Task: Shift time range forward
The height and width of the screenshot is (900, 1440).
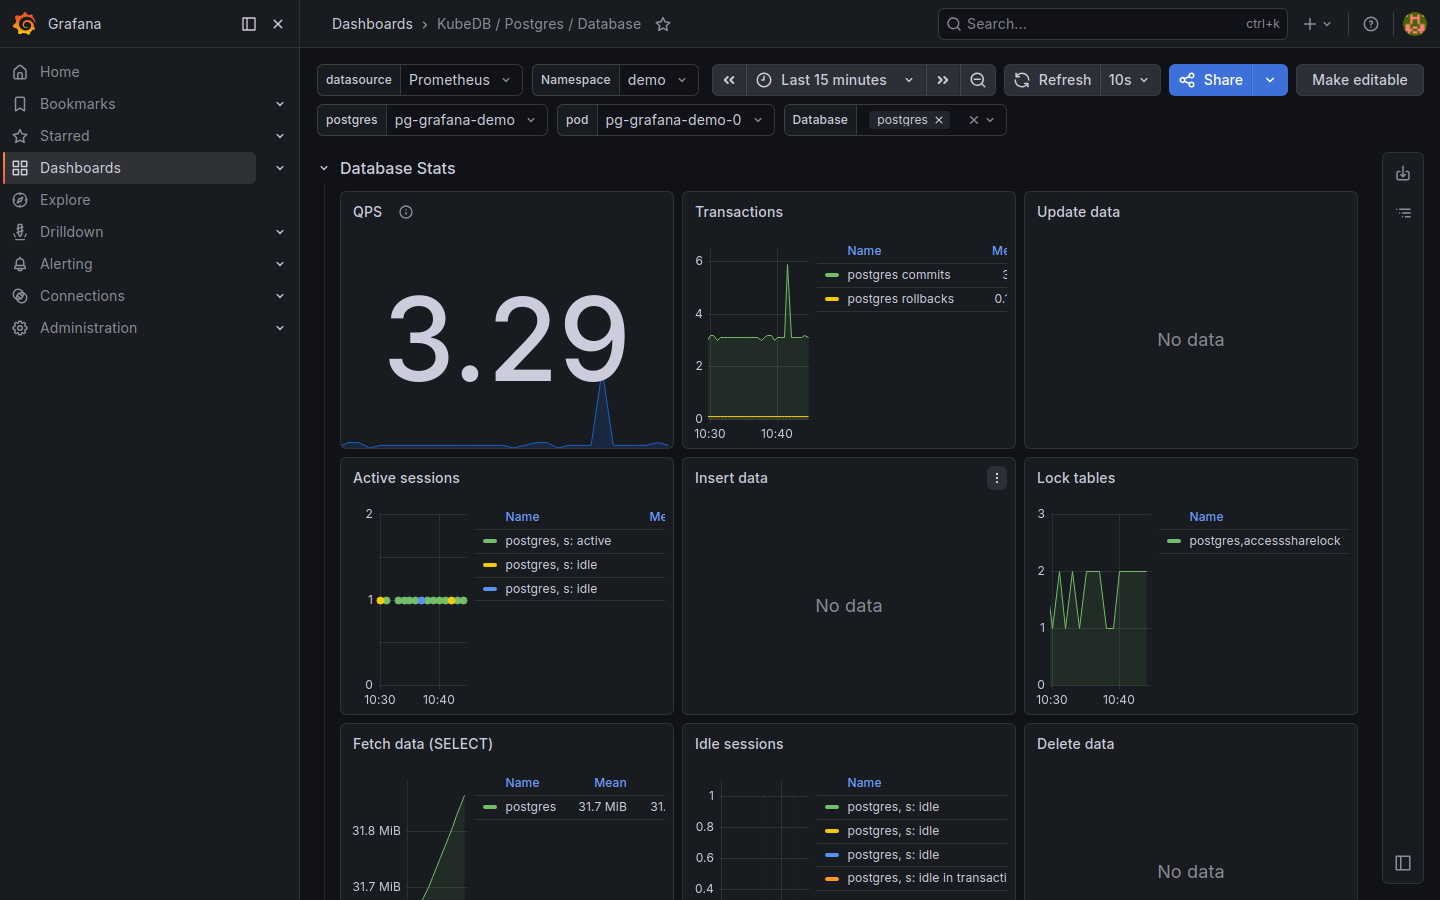Action: pos(943,80)
